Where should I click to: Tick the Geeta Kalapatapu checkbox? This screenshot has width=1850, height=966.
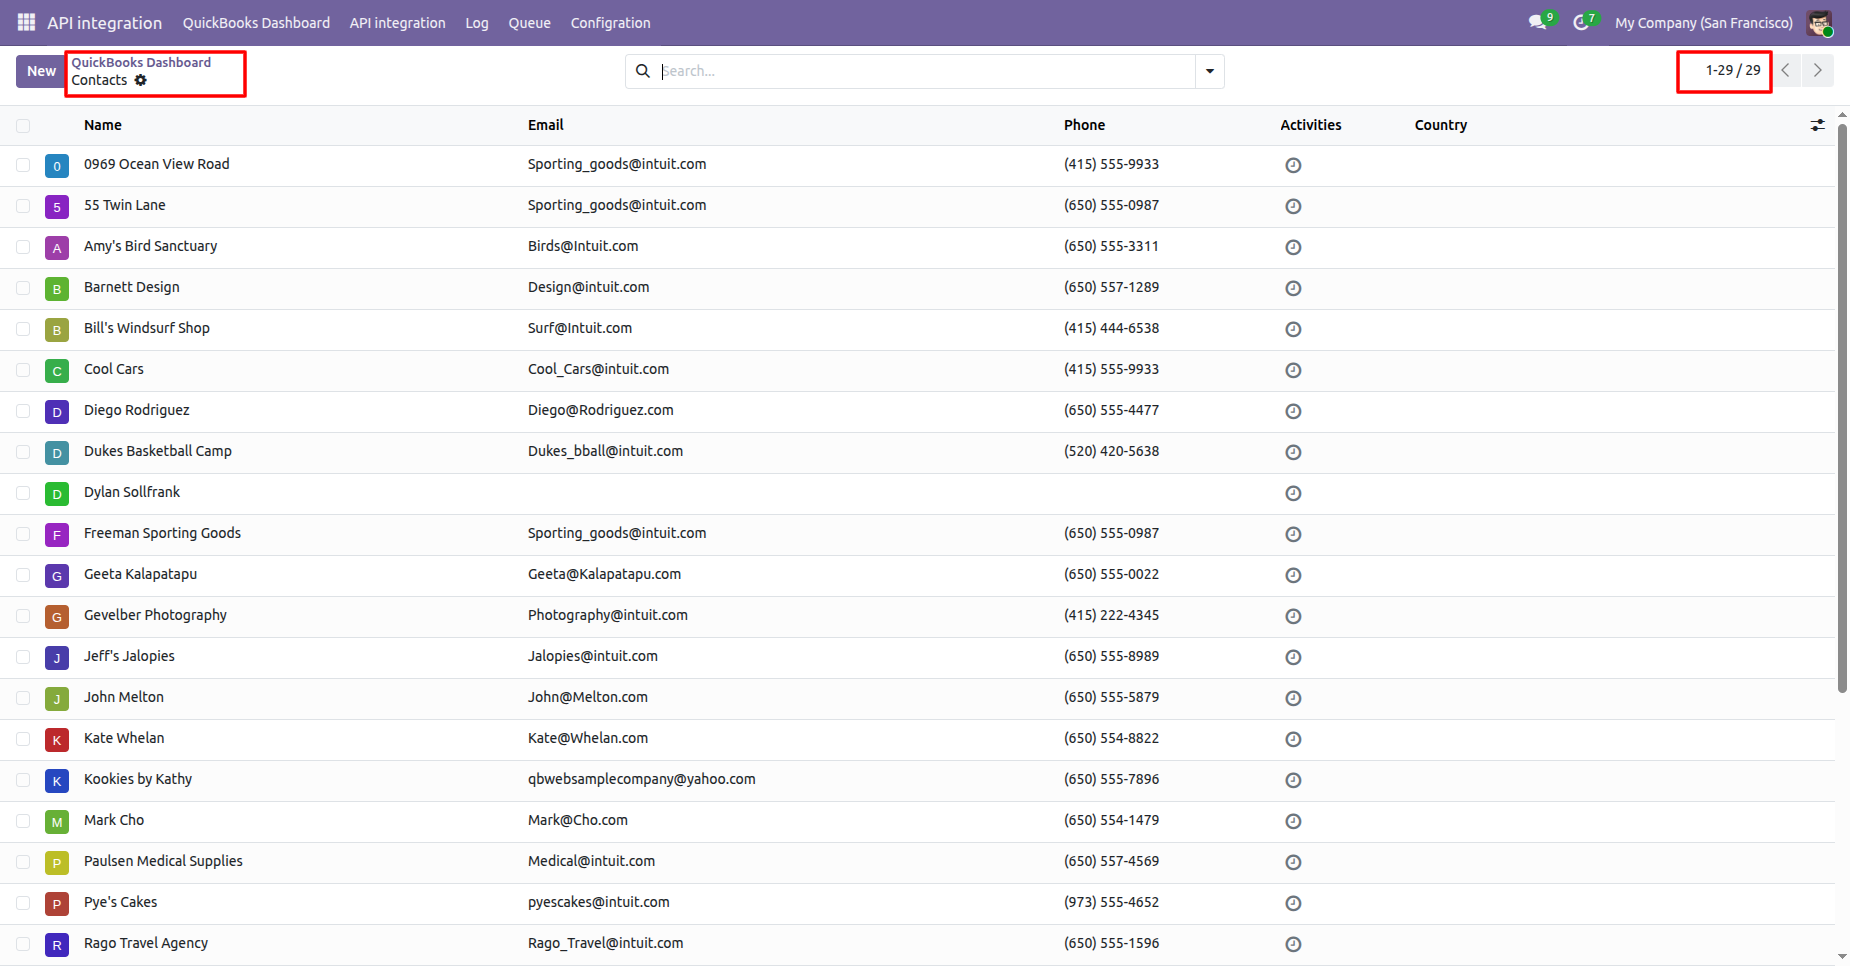pos(23,575)
